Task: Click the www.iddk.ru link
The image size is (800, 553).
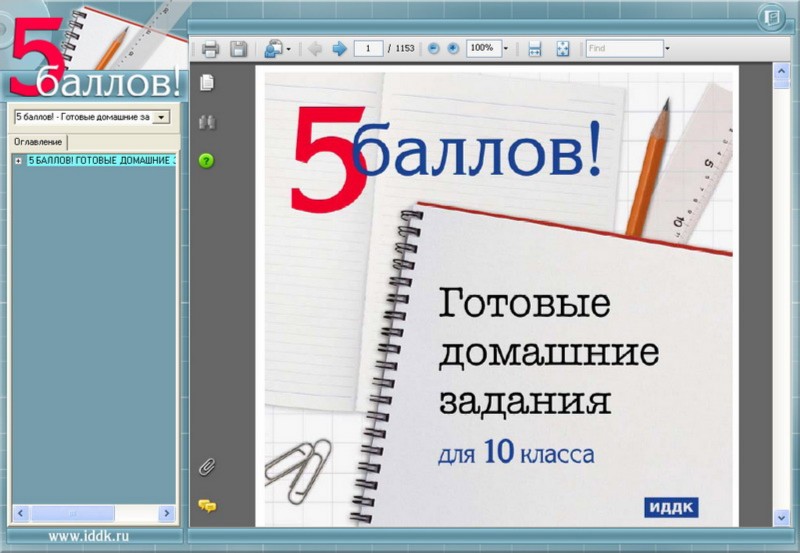Action: tap(88, 537)
